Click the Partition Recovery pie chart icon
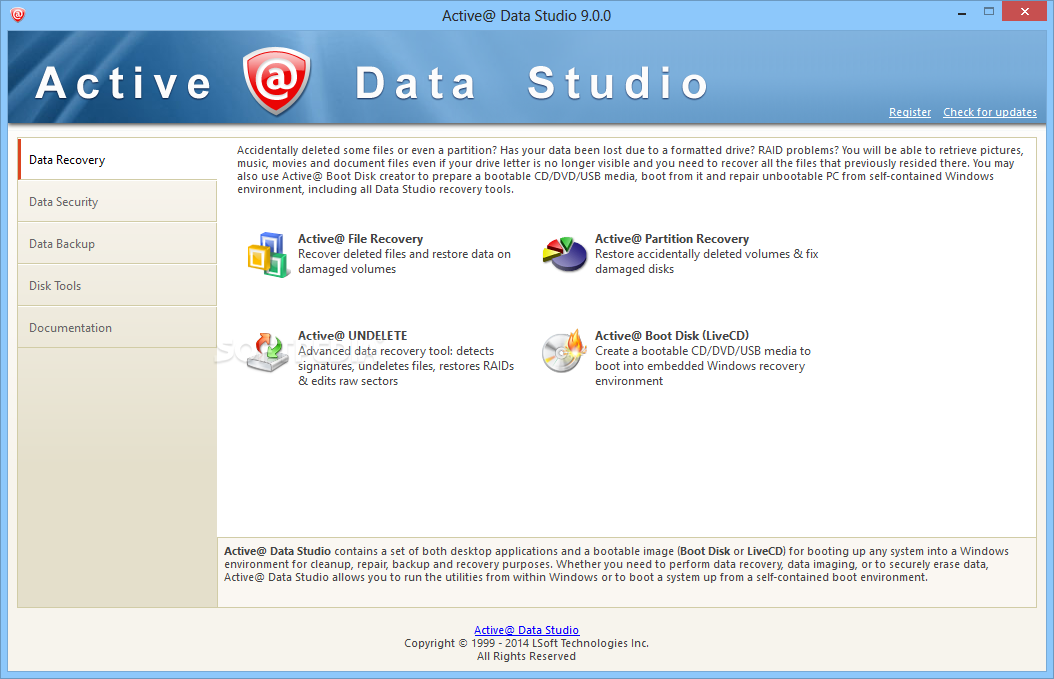The height and width of the screenshot is (679, 1054). pos(564,254)
